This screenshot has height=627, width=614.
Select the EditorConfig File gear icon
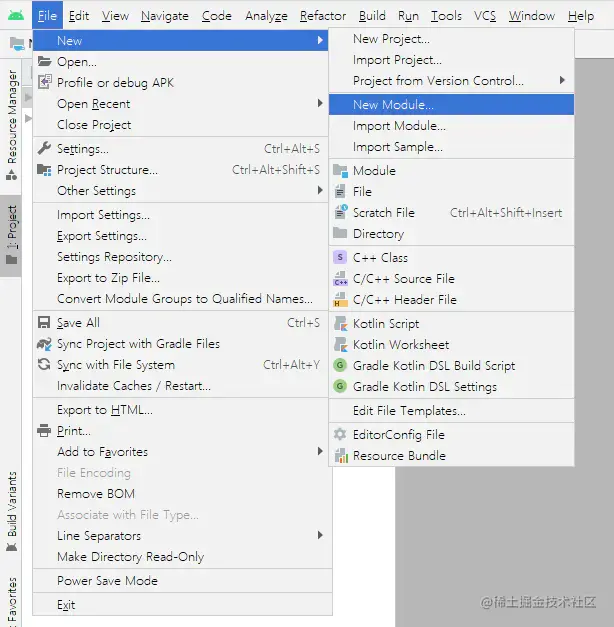(340, 434)
